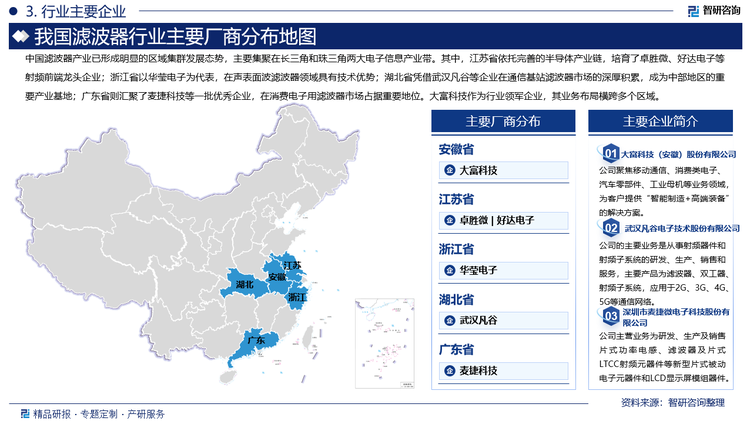Click the 麦捷科技 entry box

[x=504, y=370]
